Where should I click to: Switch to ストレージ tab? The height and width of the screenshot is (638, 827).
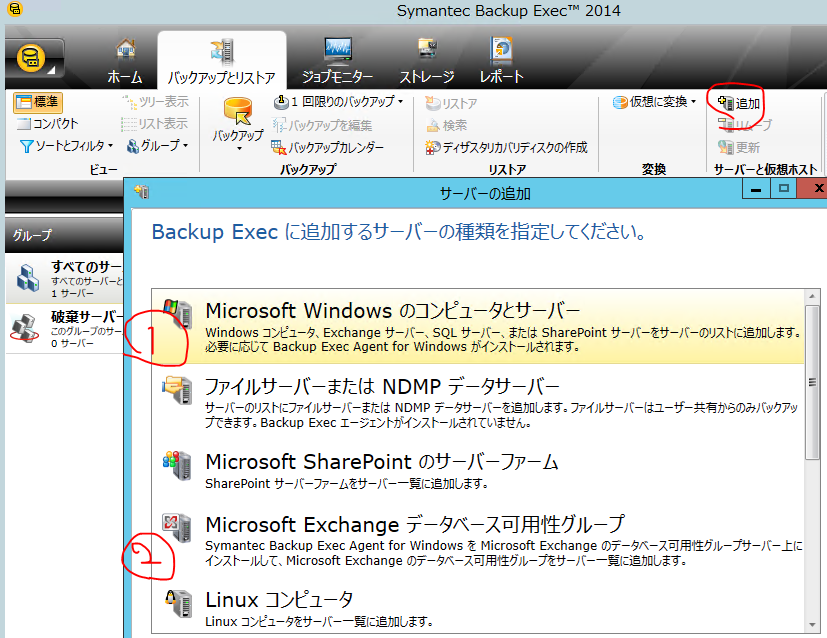point(427,60)
